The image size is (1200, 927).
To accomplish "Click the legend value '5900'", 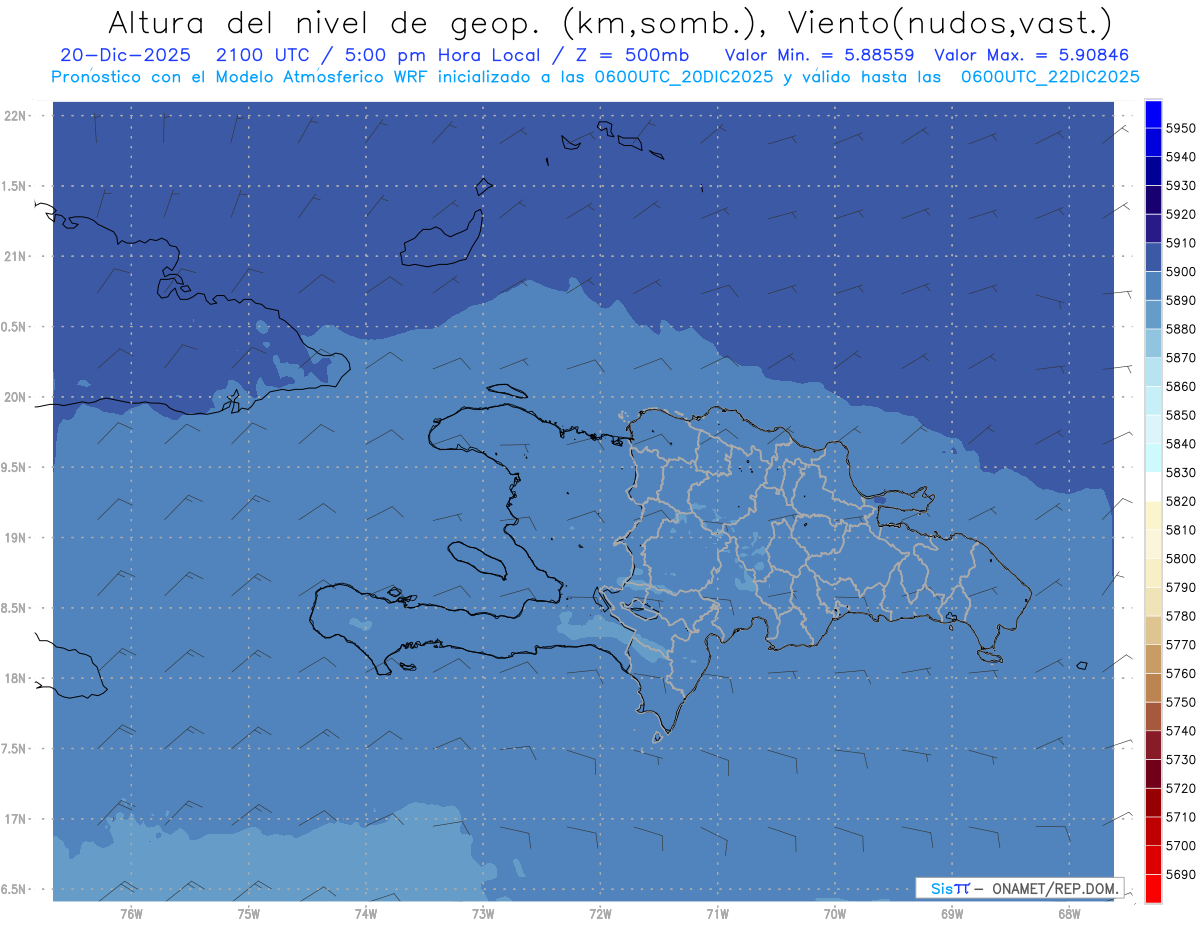I will click(x=1181, y=272).
